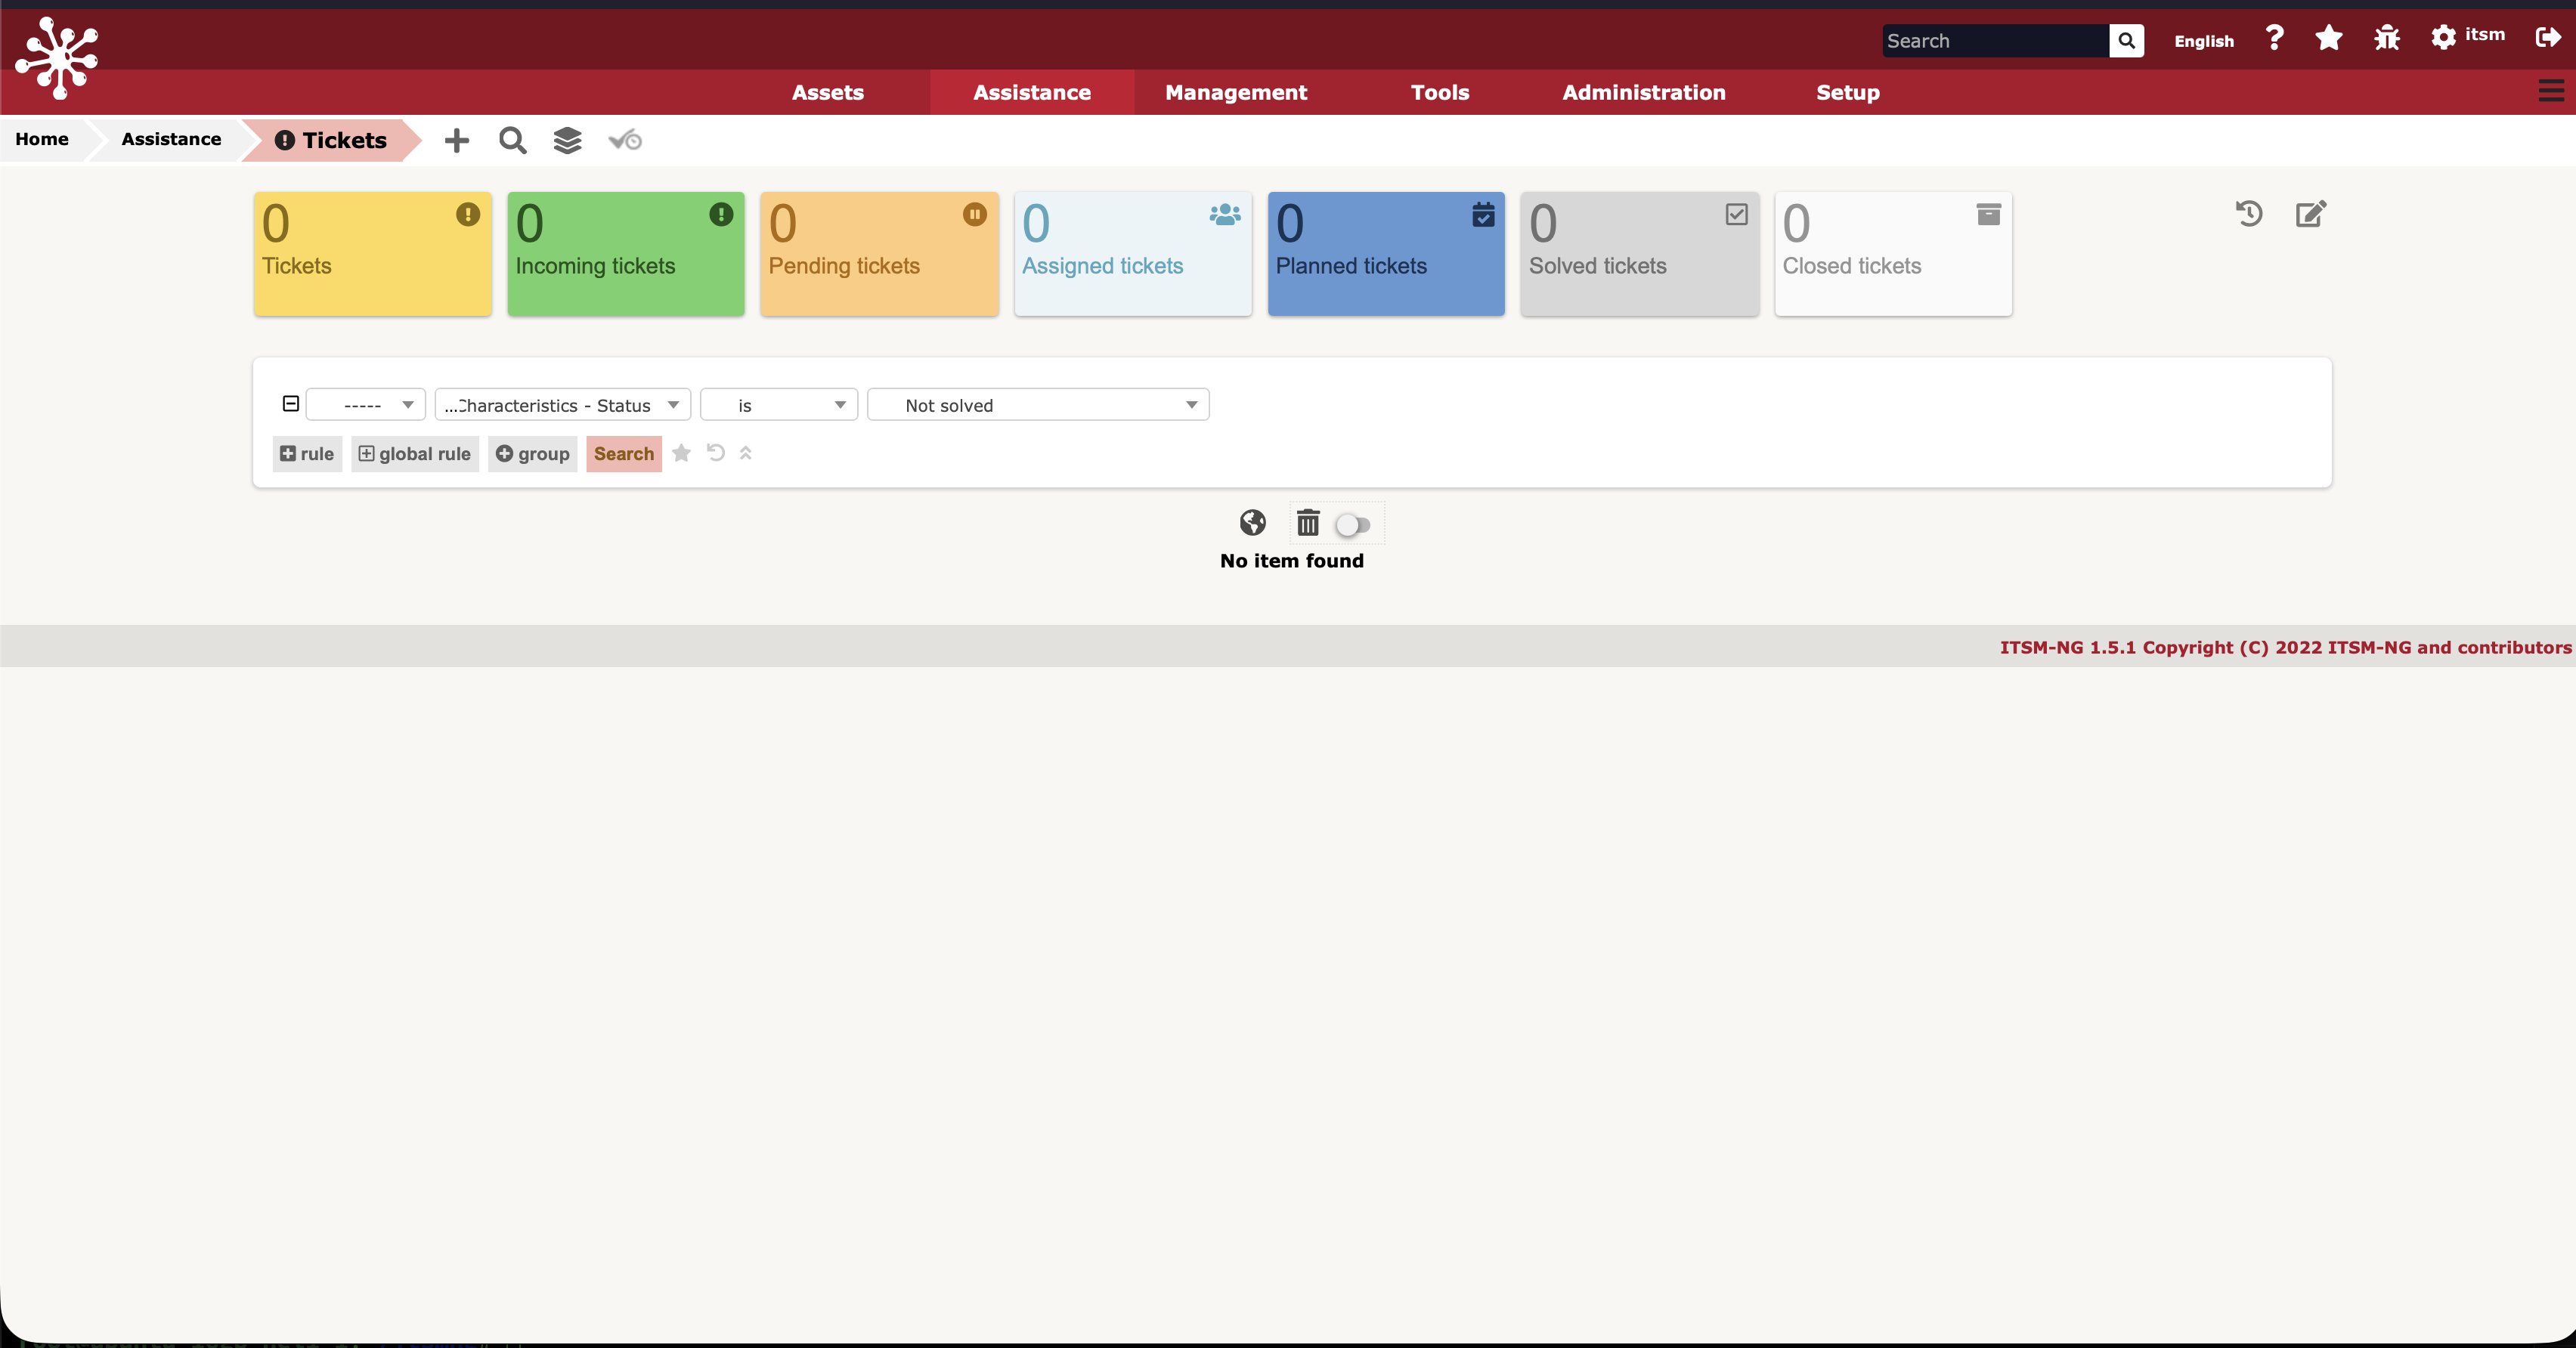Report a bug via the bug icon
Screen dimensions: 2576x1348
tap(2386, 38)
